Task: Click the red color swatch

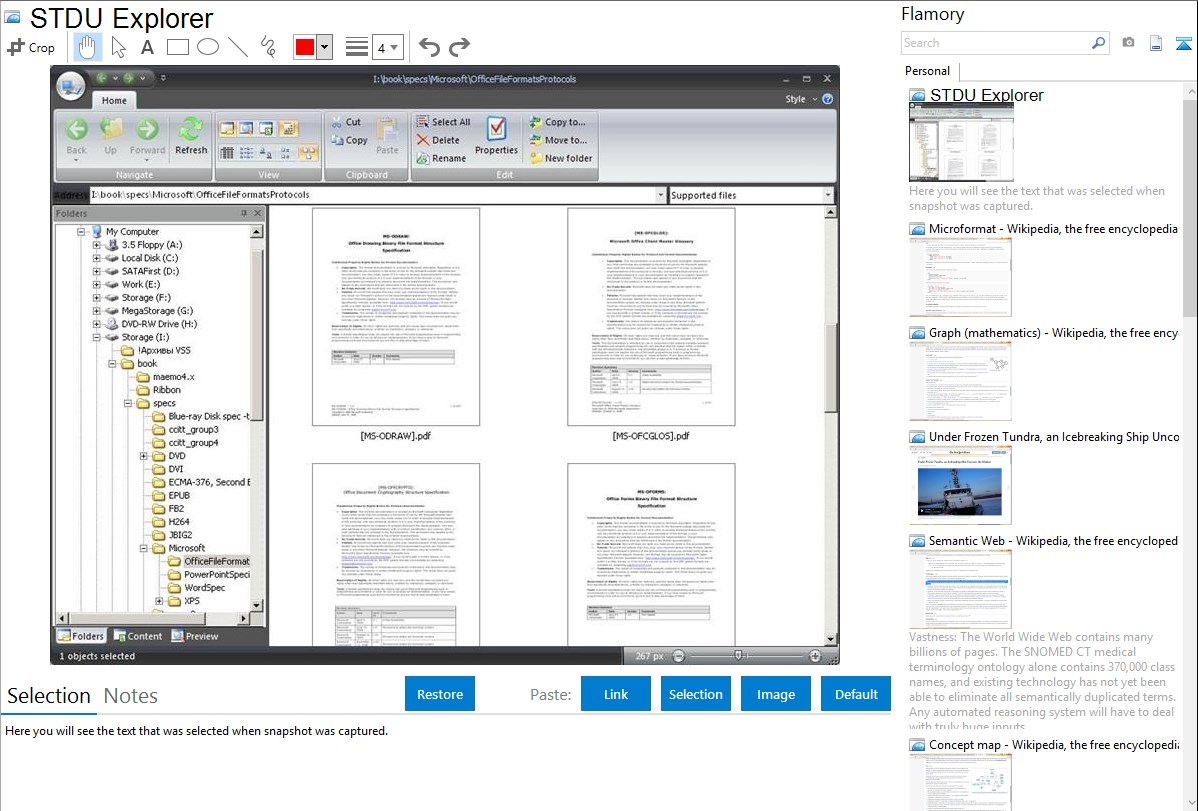Action: point(305,47)
